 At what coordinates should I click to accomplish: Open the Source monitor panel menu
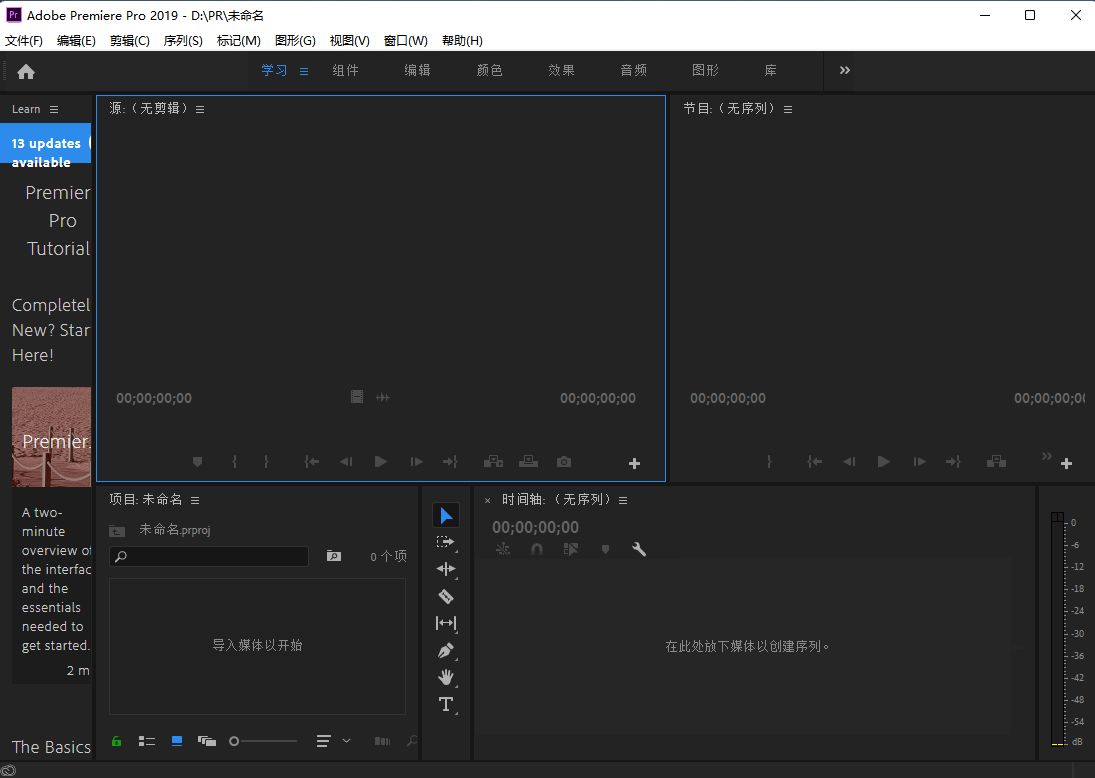coord(200,110)
